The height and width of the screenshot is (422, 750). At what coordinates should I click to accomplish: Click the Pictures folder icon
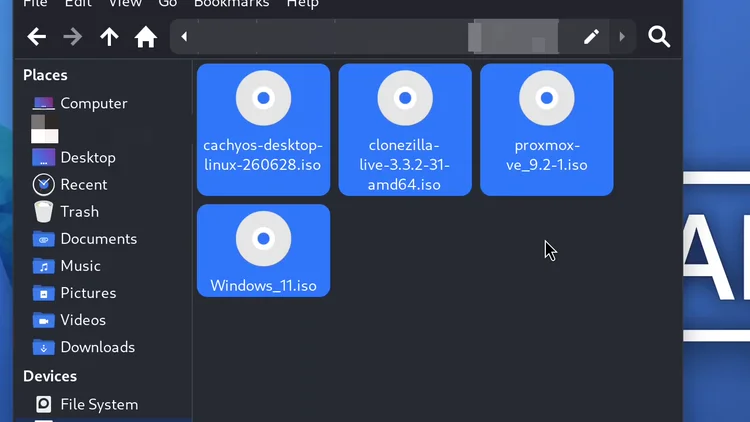(x=44, y=293)
